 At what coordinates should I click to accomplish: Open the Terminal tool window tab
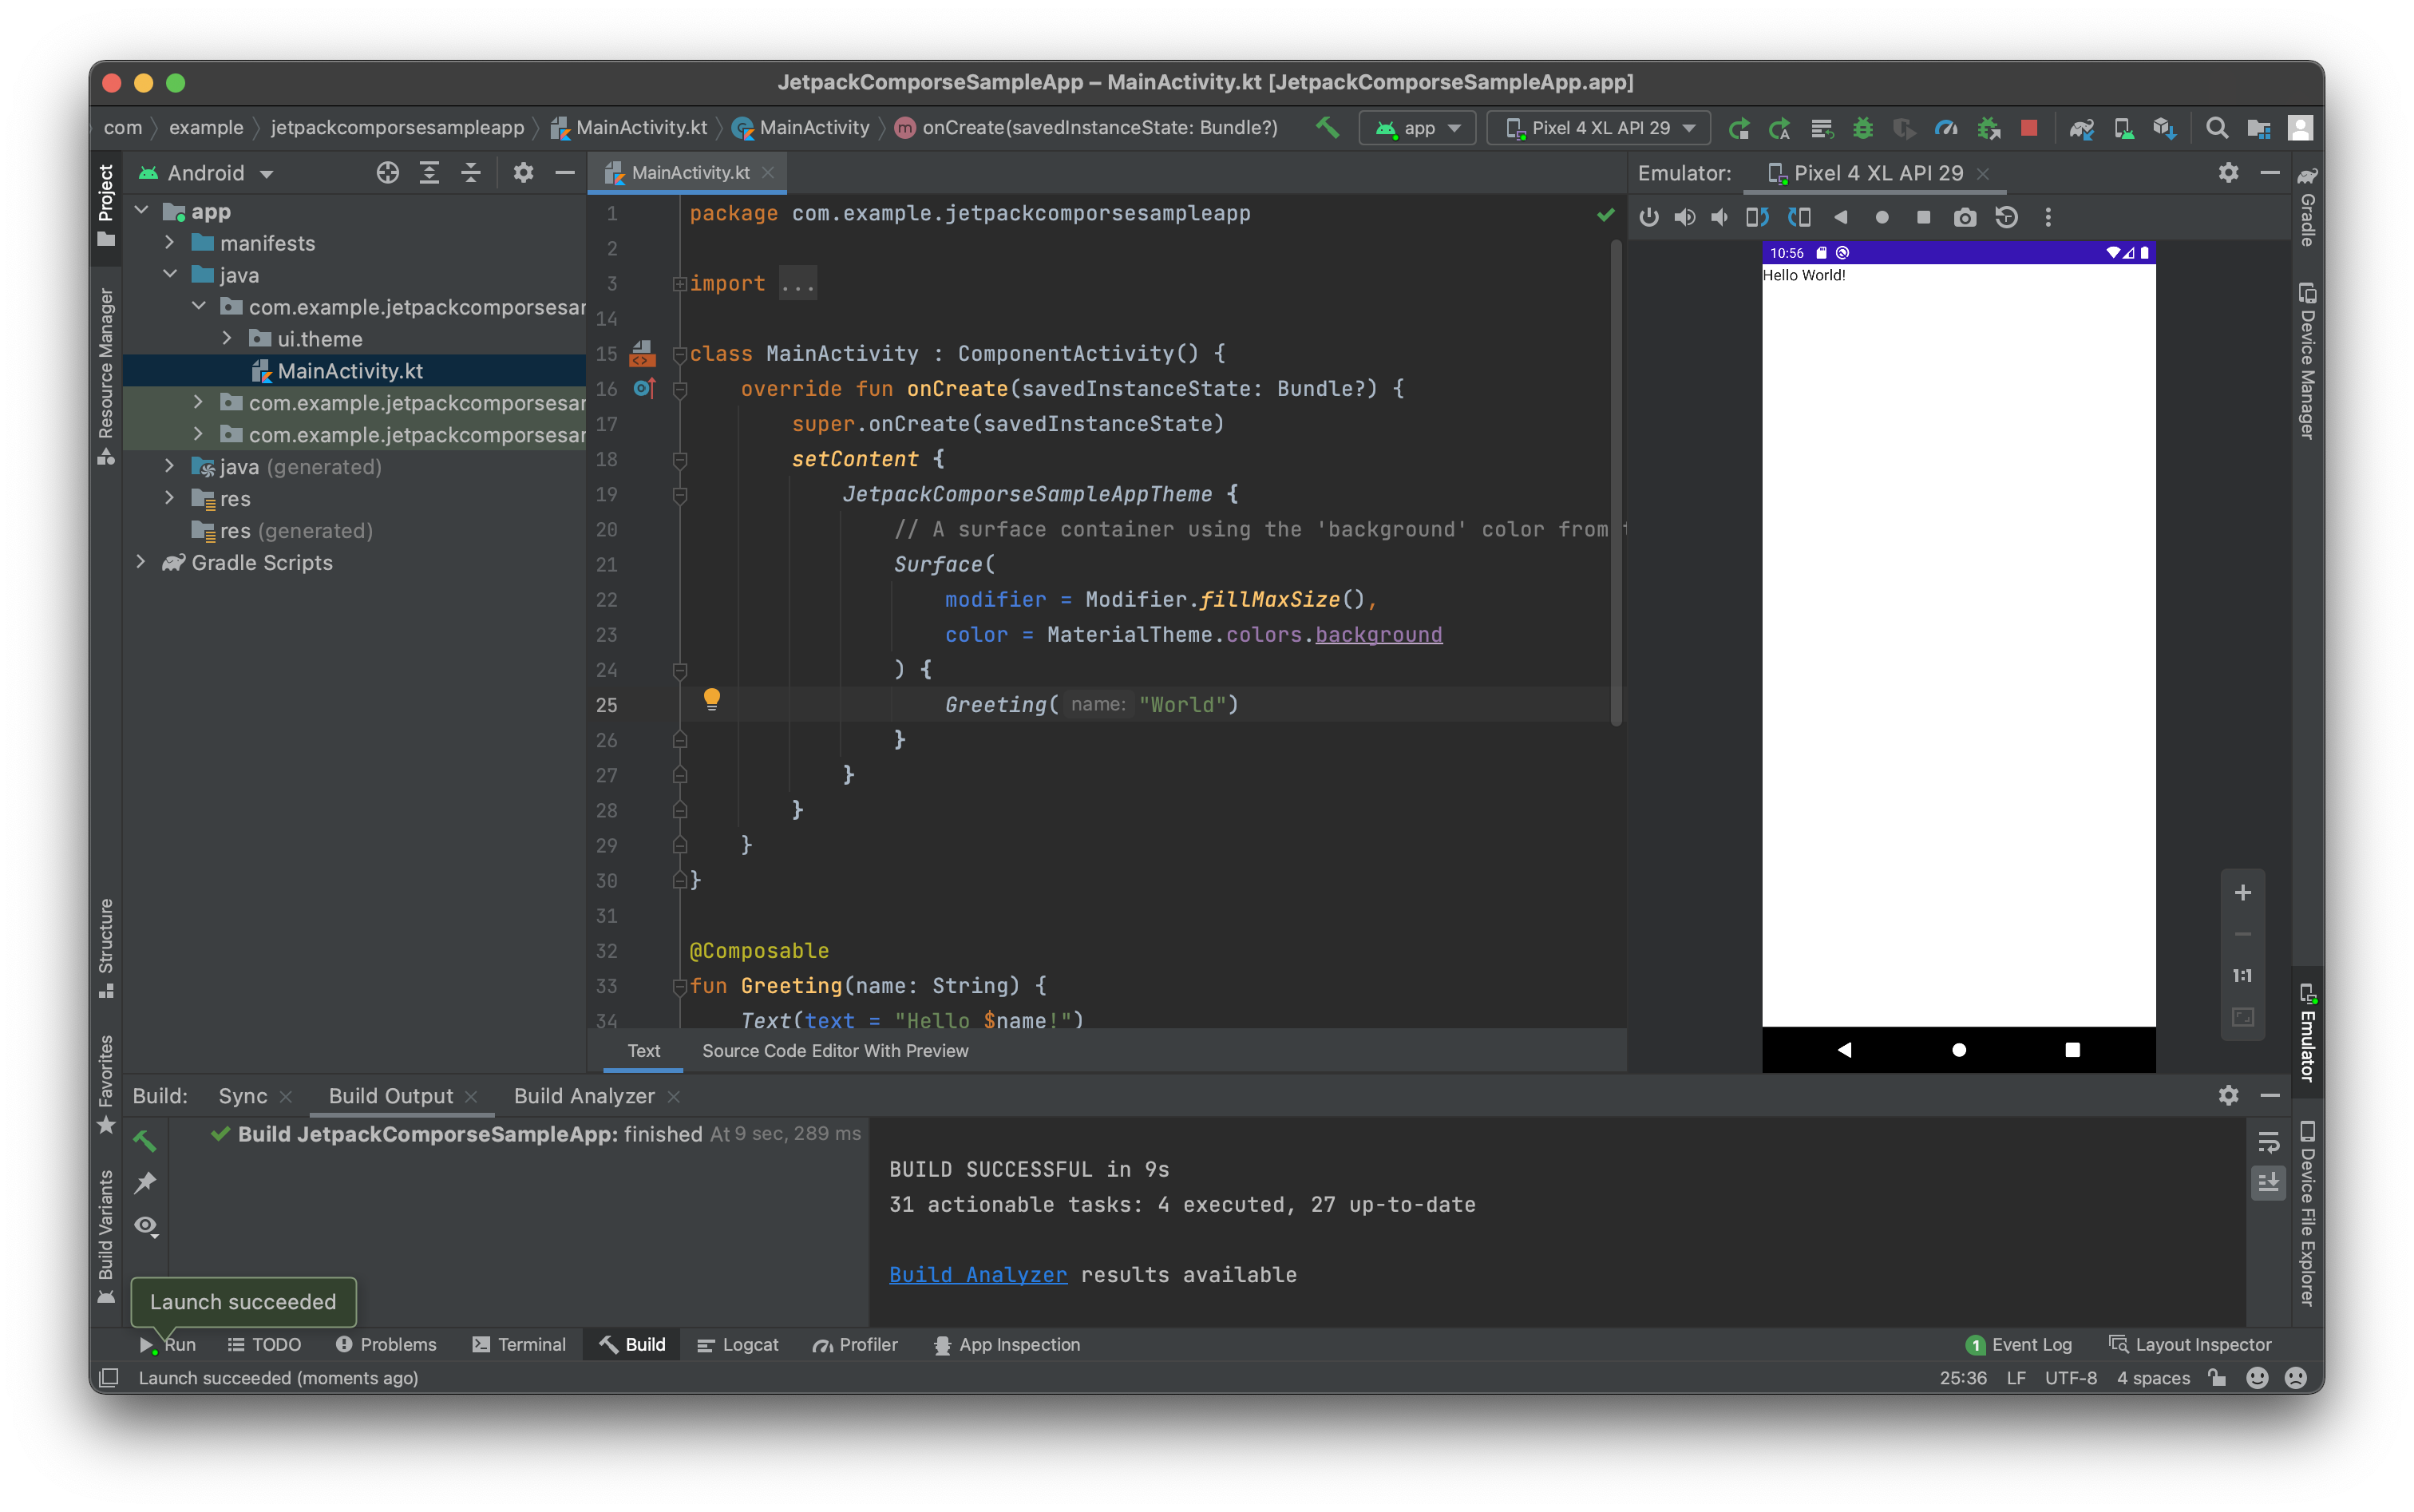point(519,1345)
